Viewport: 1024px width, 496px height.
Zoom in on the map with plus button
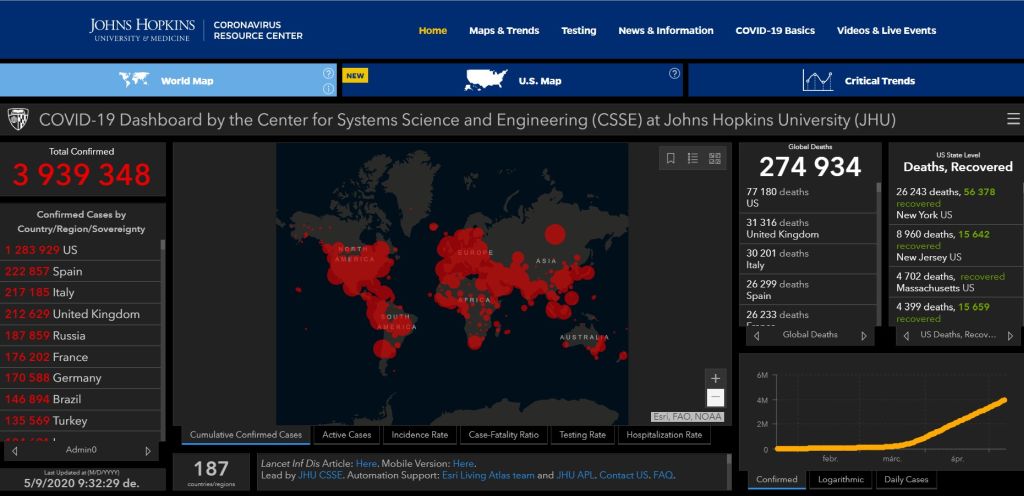pos(715,379)
